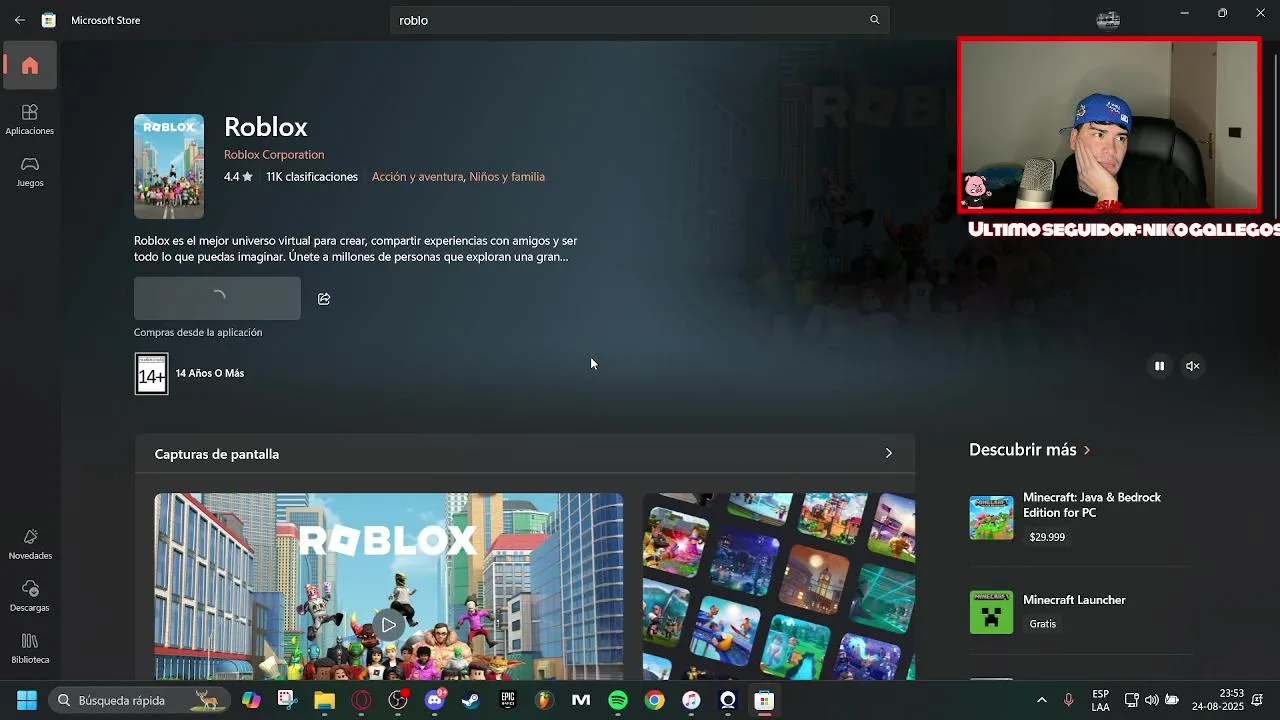Screen dimensions: 1280x720
Task: Open Discord from the taskbar
Action: point(435,700)
